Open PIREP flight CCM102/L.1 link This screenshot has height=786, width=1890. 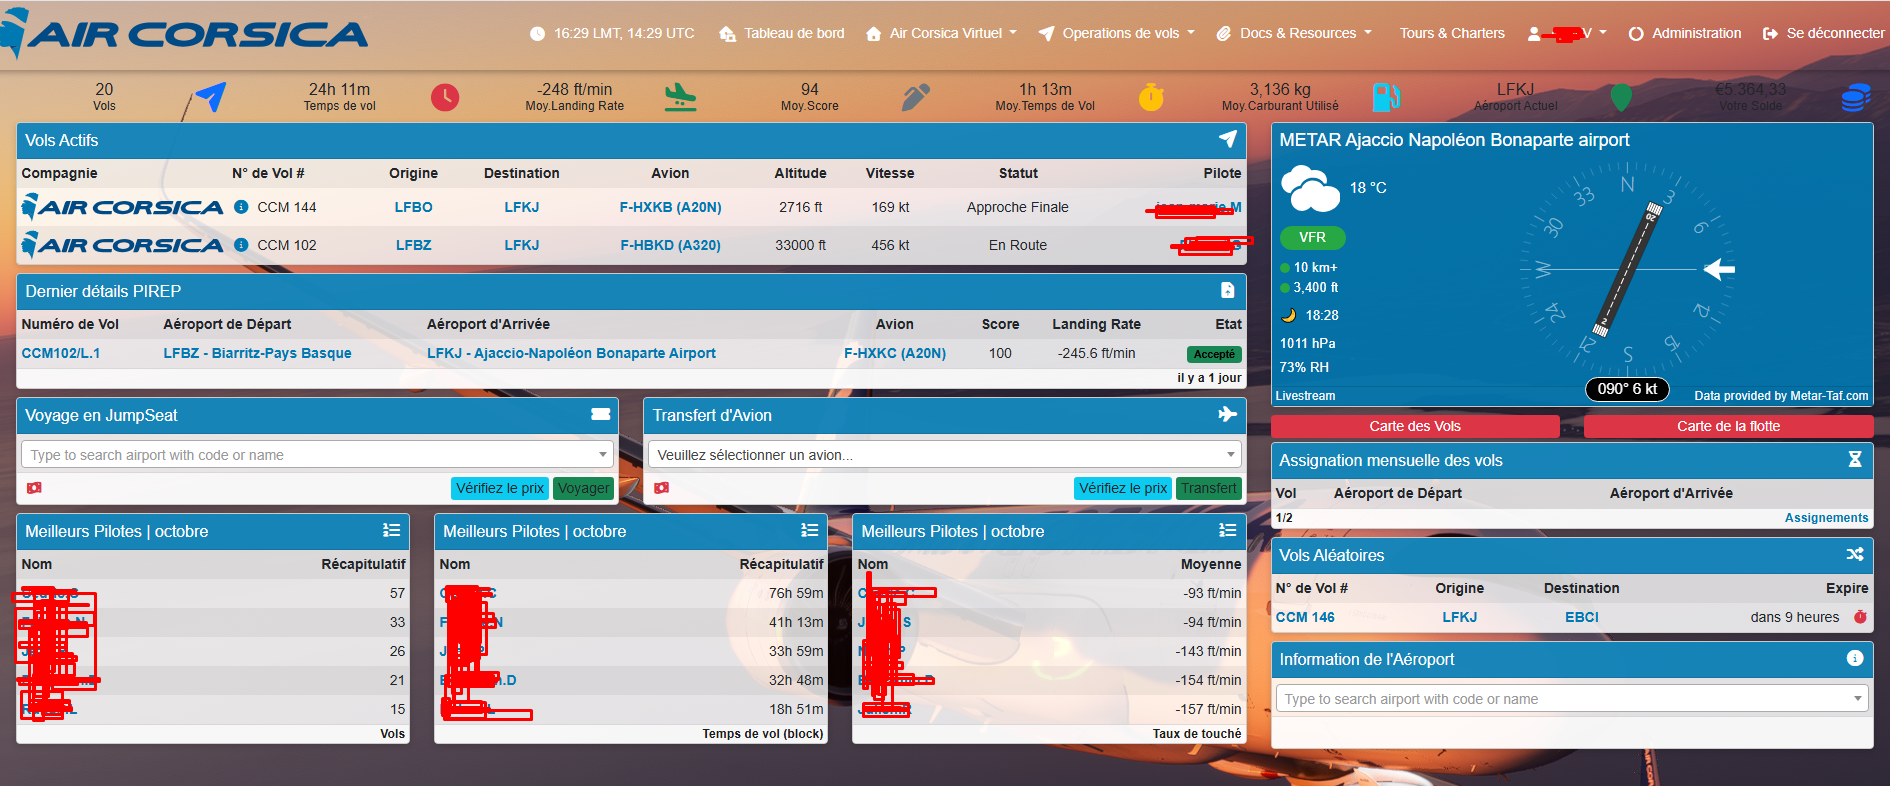[x=61, y=353]
